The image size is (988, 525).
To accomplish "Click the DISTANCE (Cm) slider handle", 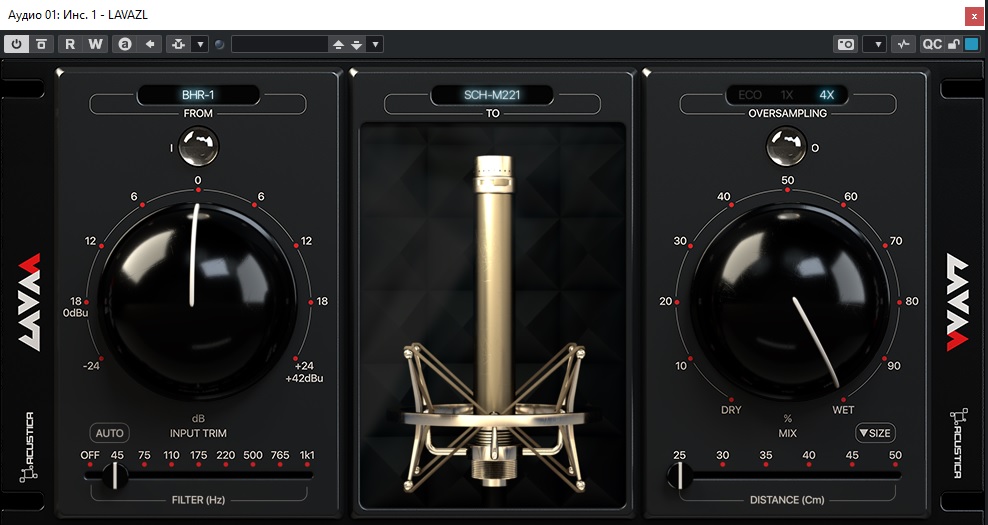I will point(680,475).
